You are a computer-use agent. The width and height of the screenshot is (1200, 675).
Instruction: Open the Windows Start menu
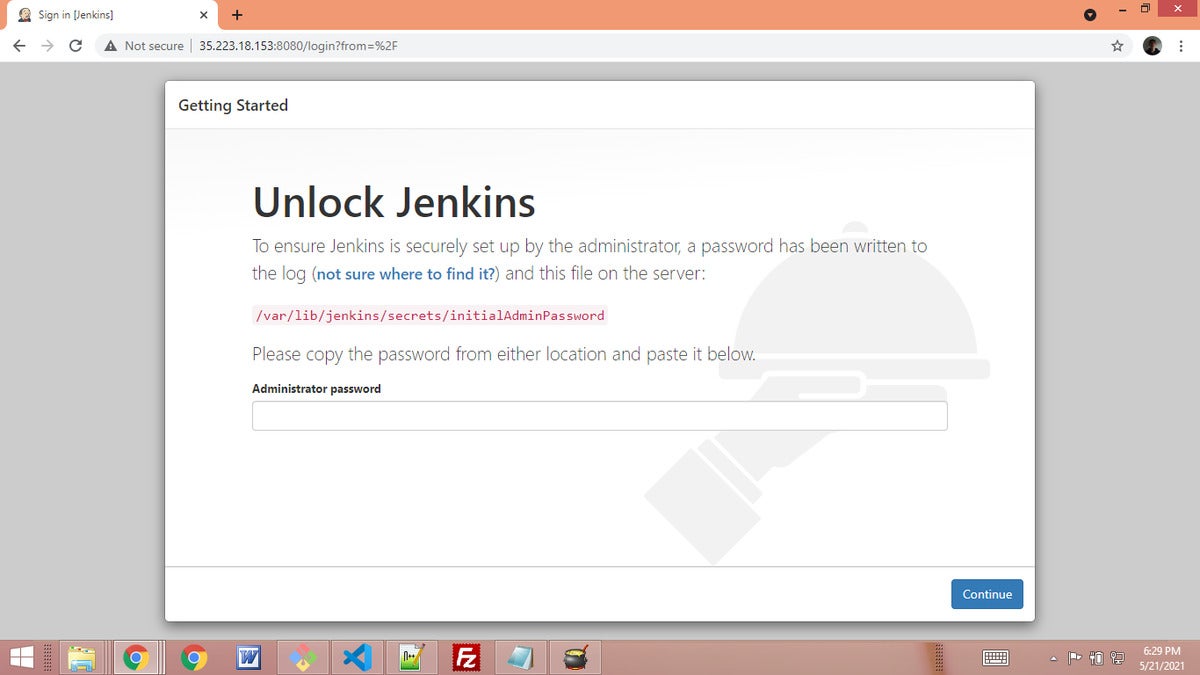(21, 657)
